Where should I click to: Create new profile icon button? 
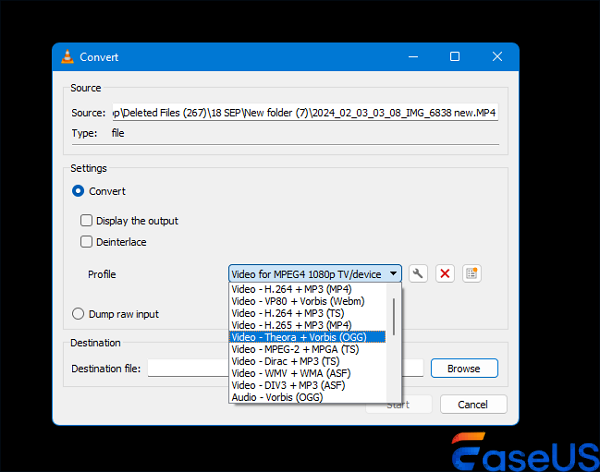coord(471,274)
